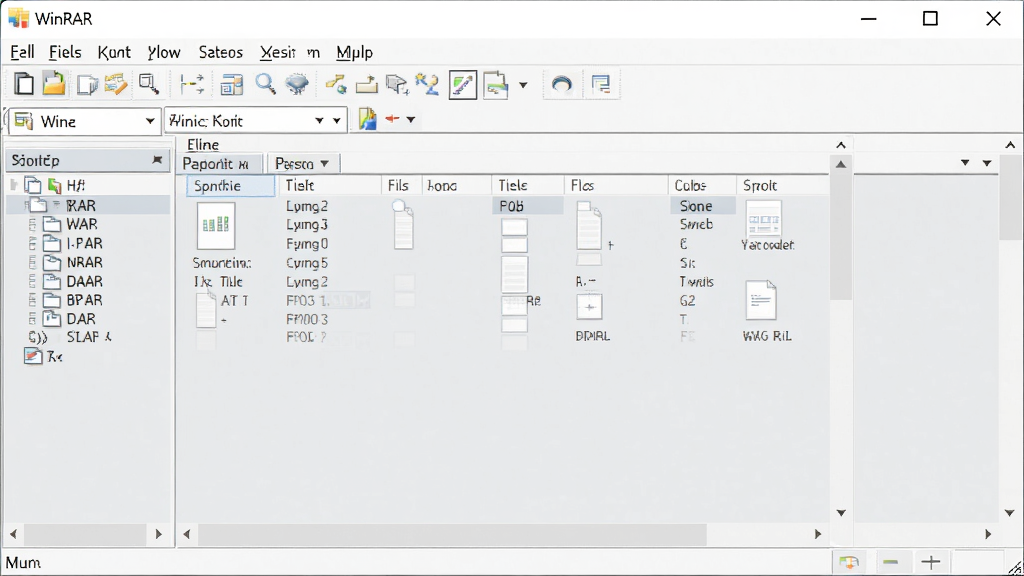This screenshot has height=576, width=1024.
Task: Click the cascading windows toolbar icon
Action: (601, 84)
